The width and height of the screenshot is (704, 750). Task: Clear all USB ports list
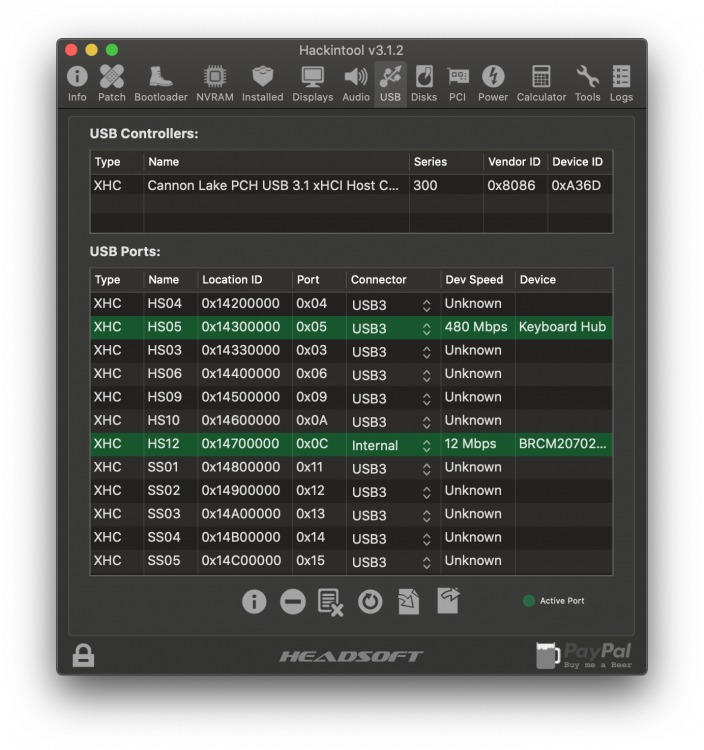330,602
